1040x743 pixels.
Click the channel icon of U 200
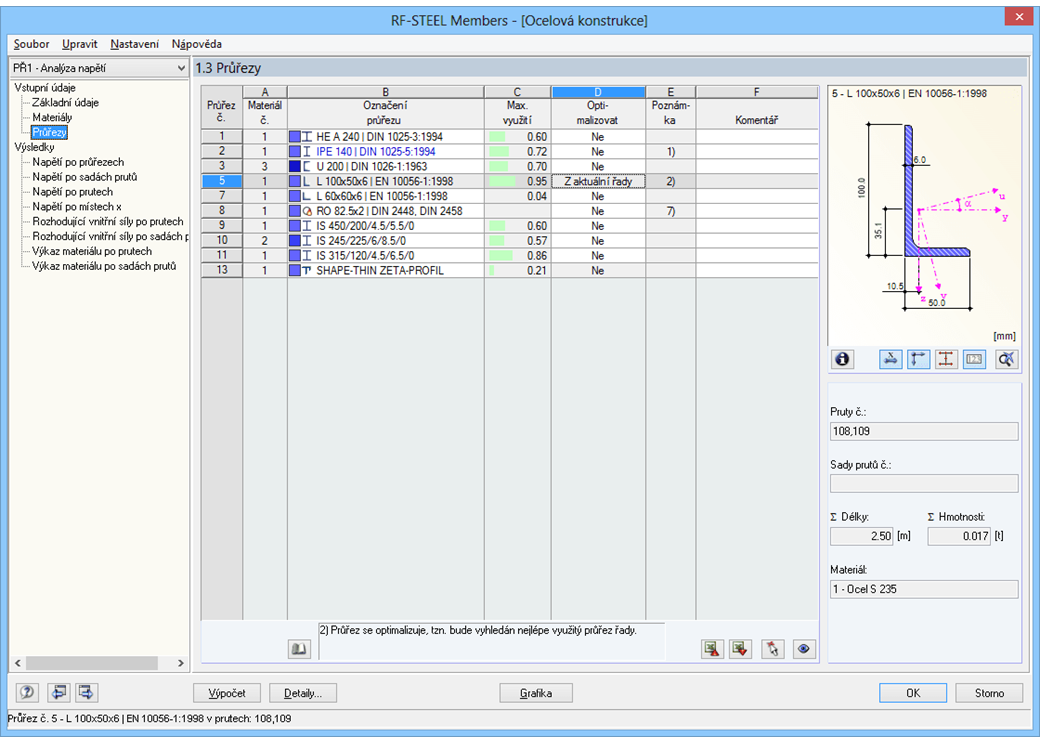307,167
